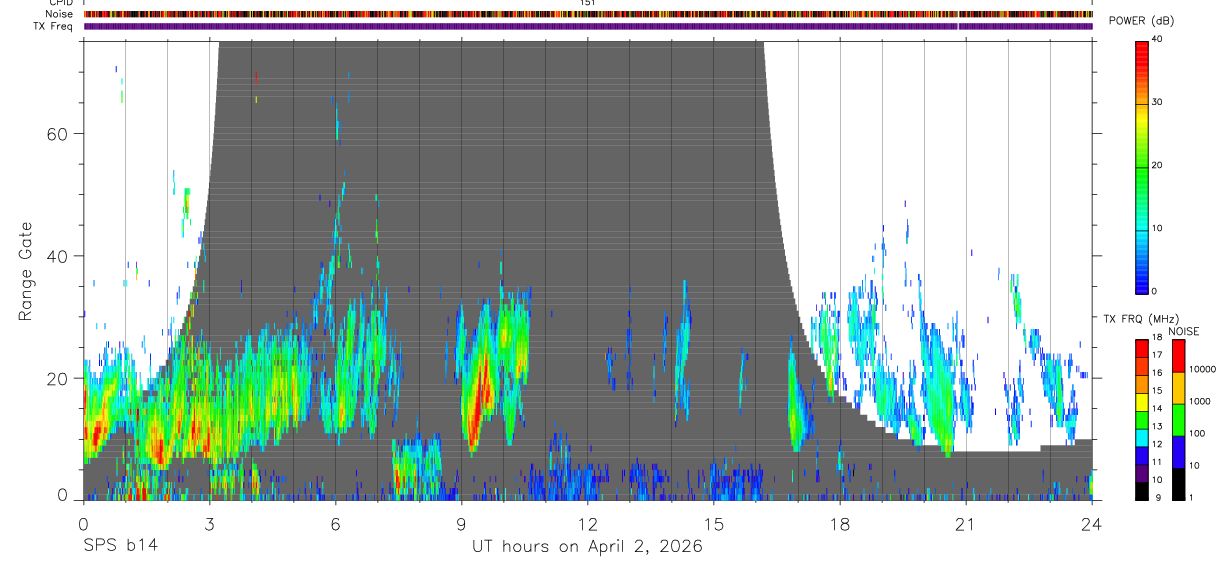Screen dimensions: 1228x567
Task: Click the 40 tick on Range Gate axis
Action: click(58, 256)
